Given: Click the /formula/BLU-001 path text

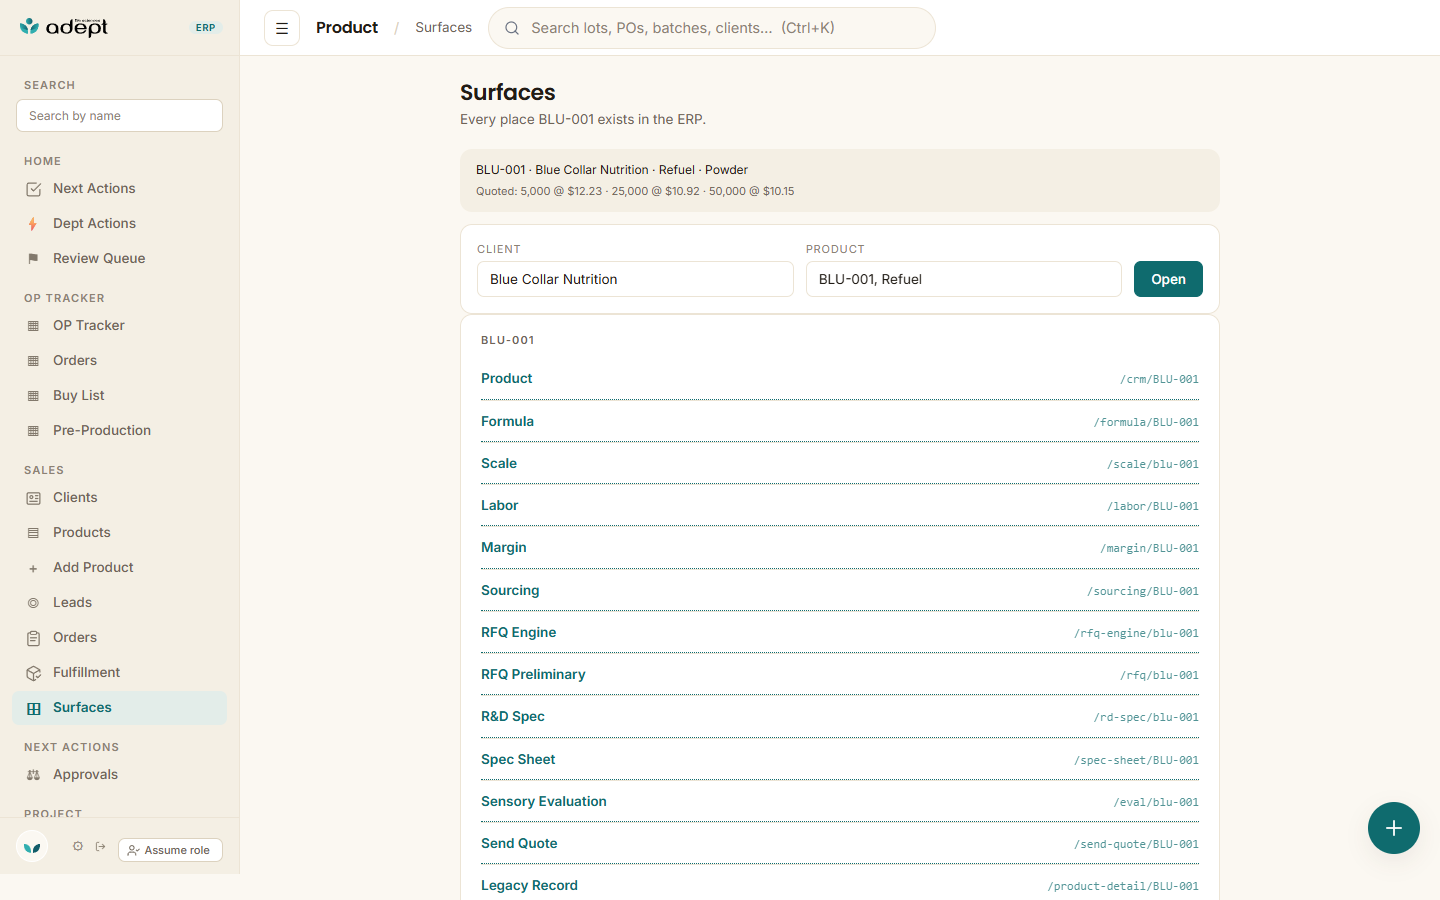Looking at the screenshot, I should click(1146, 422).
